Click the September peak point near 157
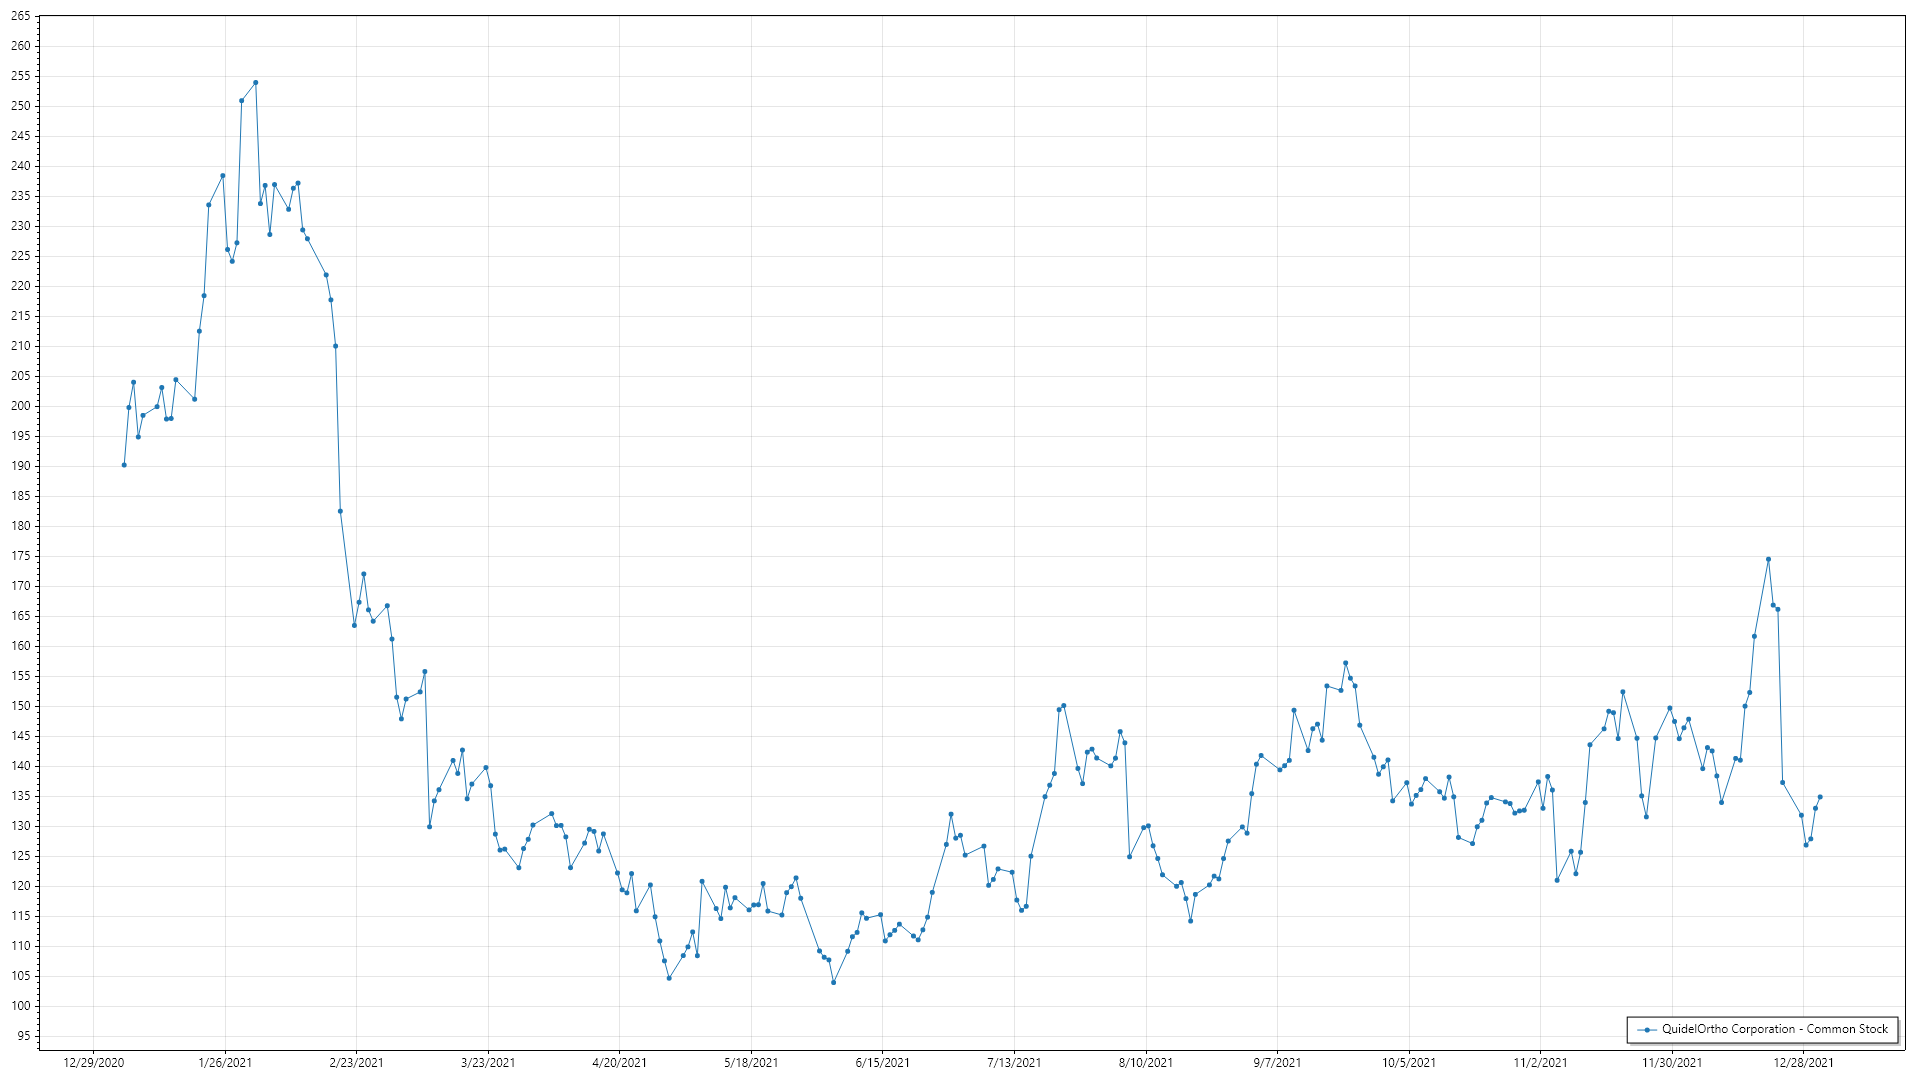Screen dimensions: 1920x1080 click(x=1345, y=663)
